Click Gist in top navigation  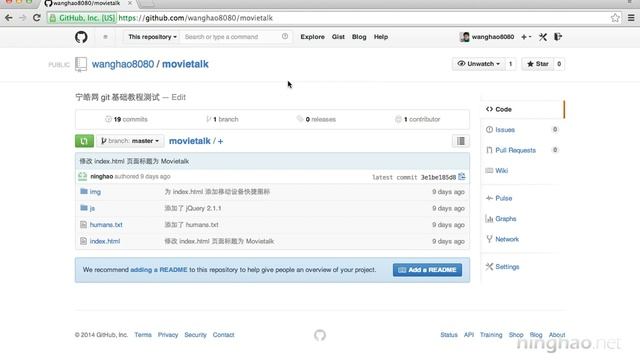click(338, 37)
